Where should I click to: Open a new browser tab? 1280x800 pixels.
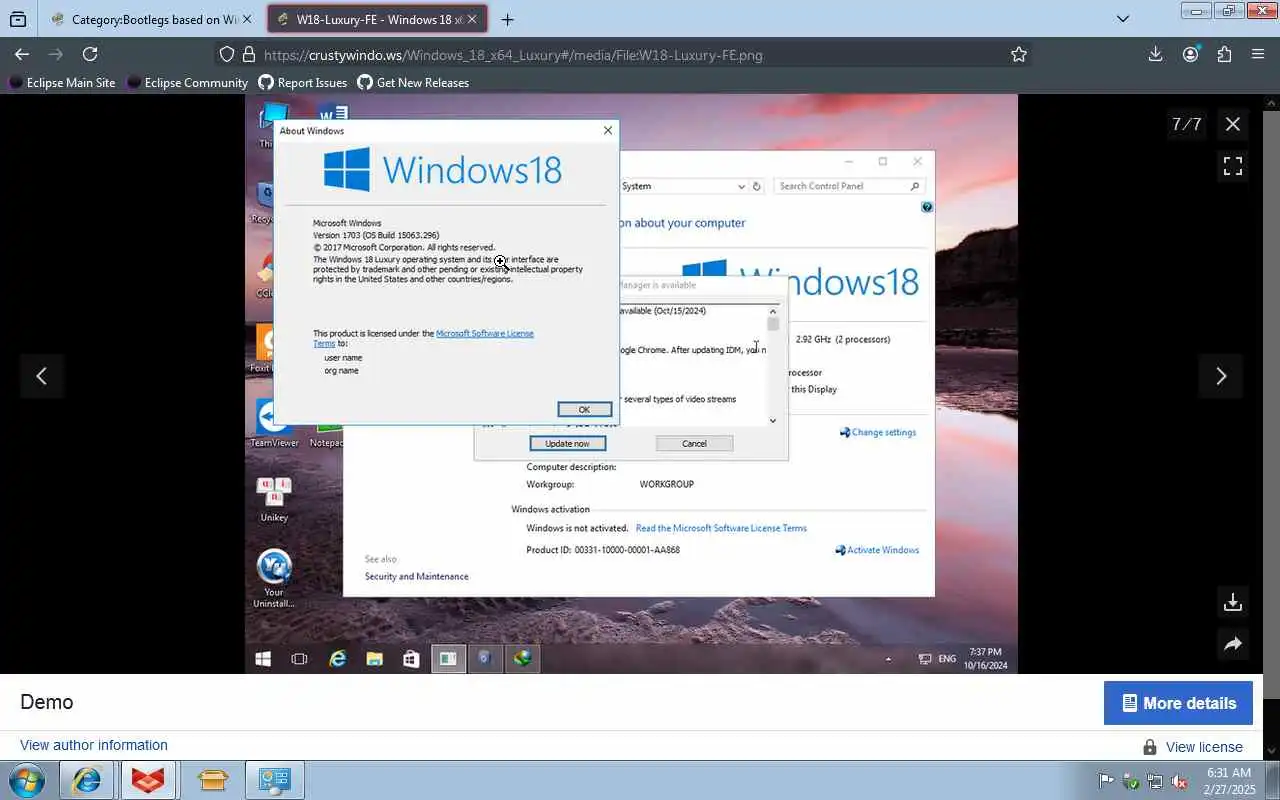508,19
